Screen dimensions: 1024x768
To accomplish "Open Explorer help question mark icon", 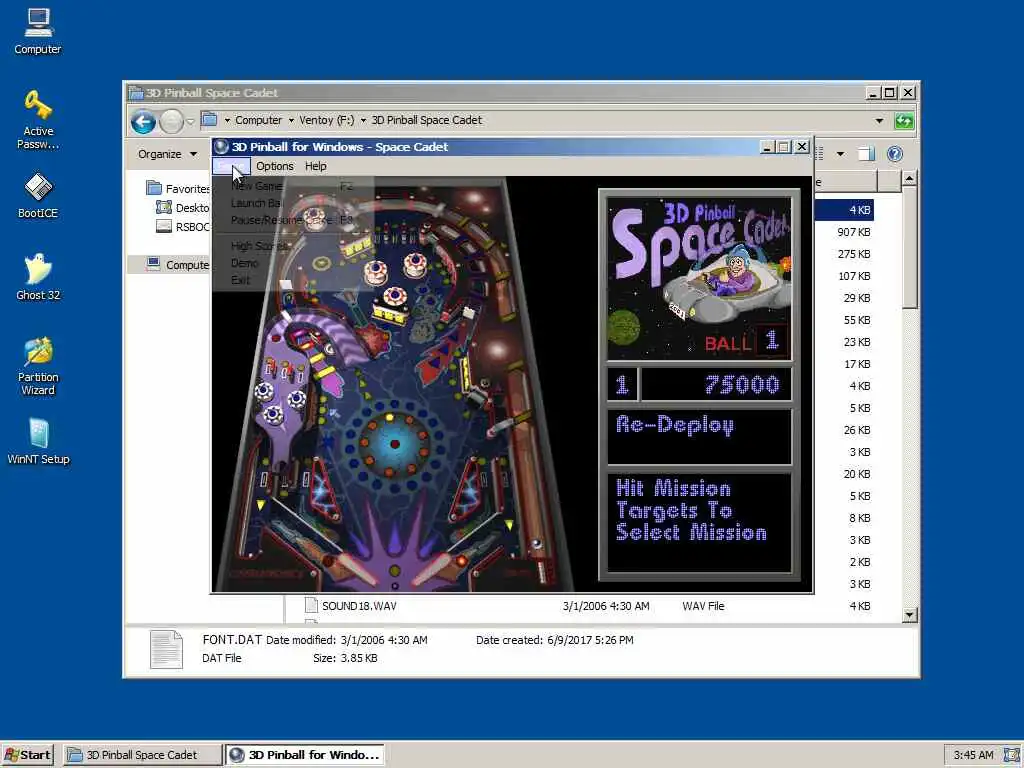I will tap(895, 154).
